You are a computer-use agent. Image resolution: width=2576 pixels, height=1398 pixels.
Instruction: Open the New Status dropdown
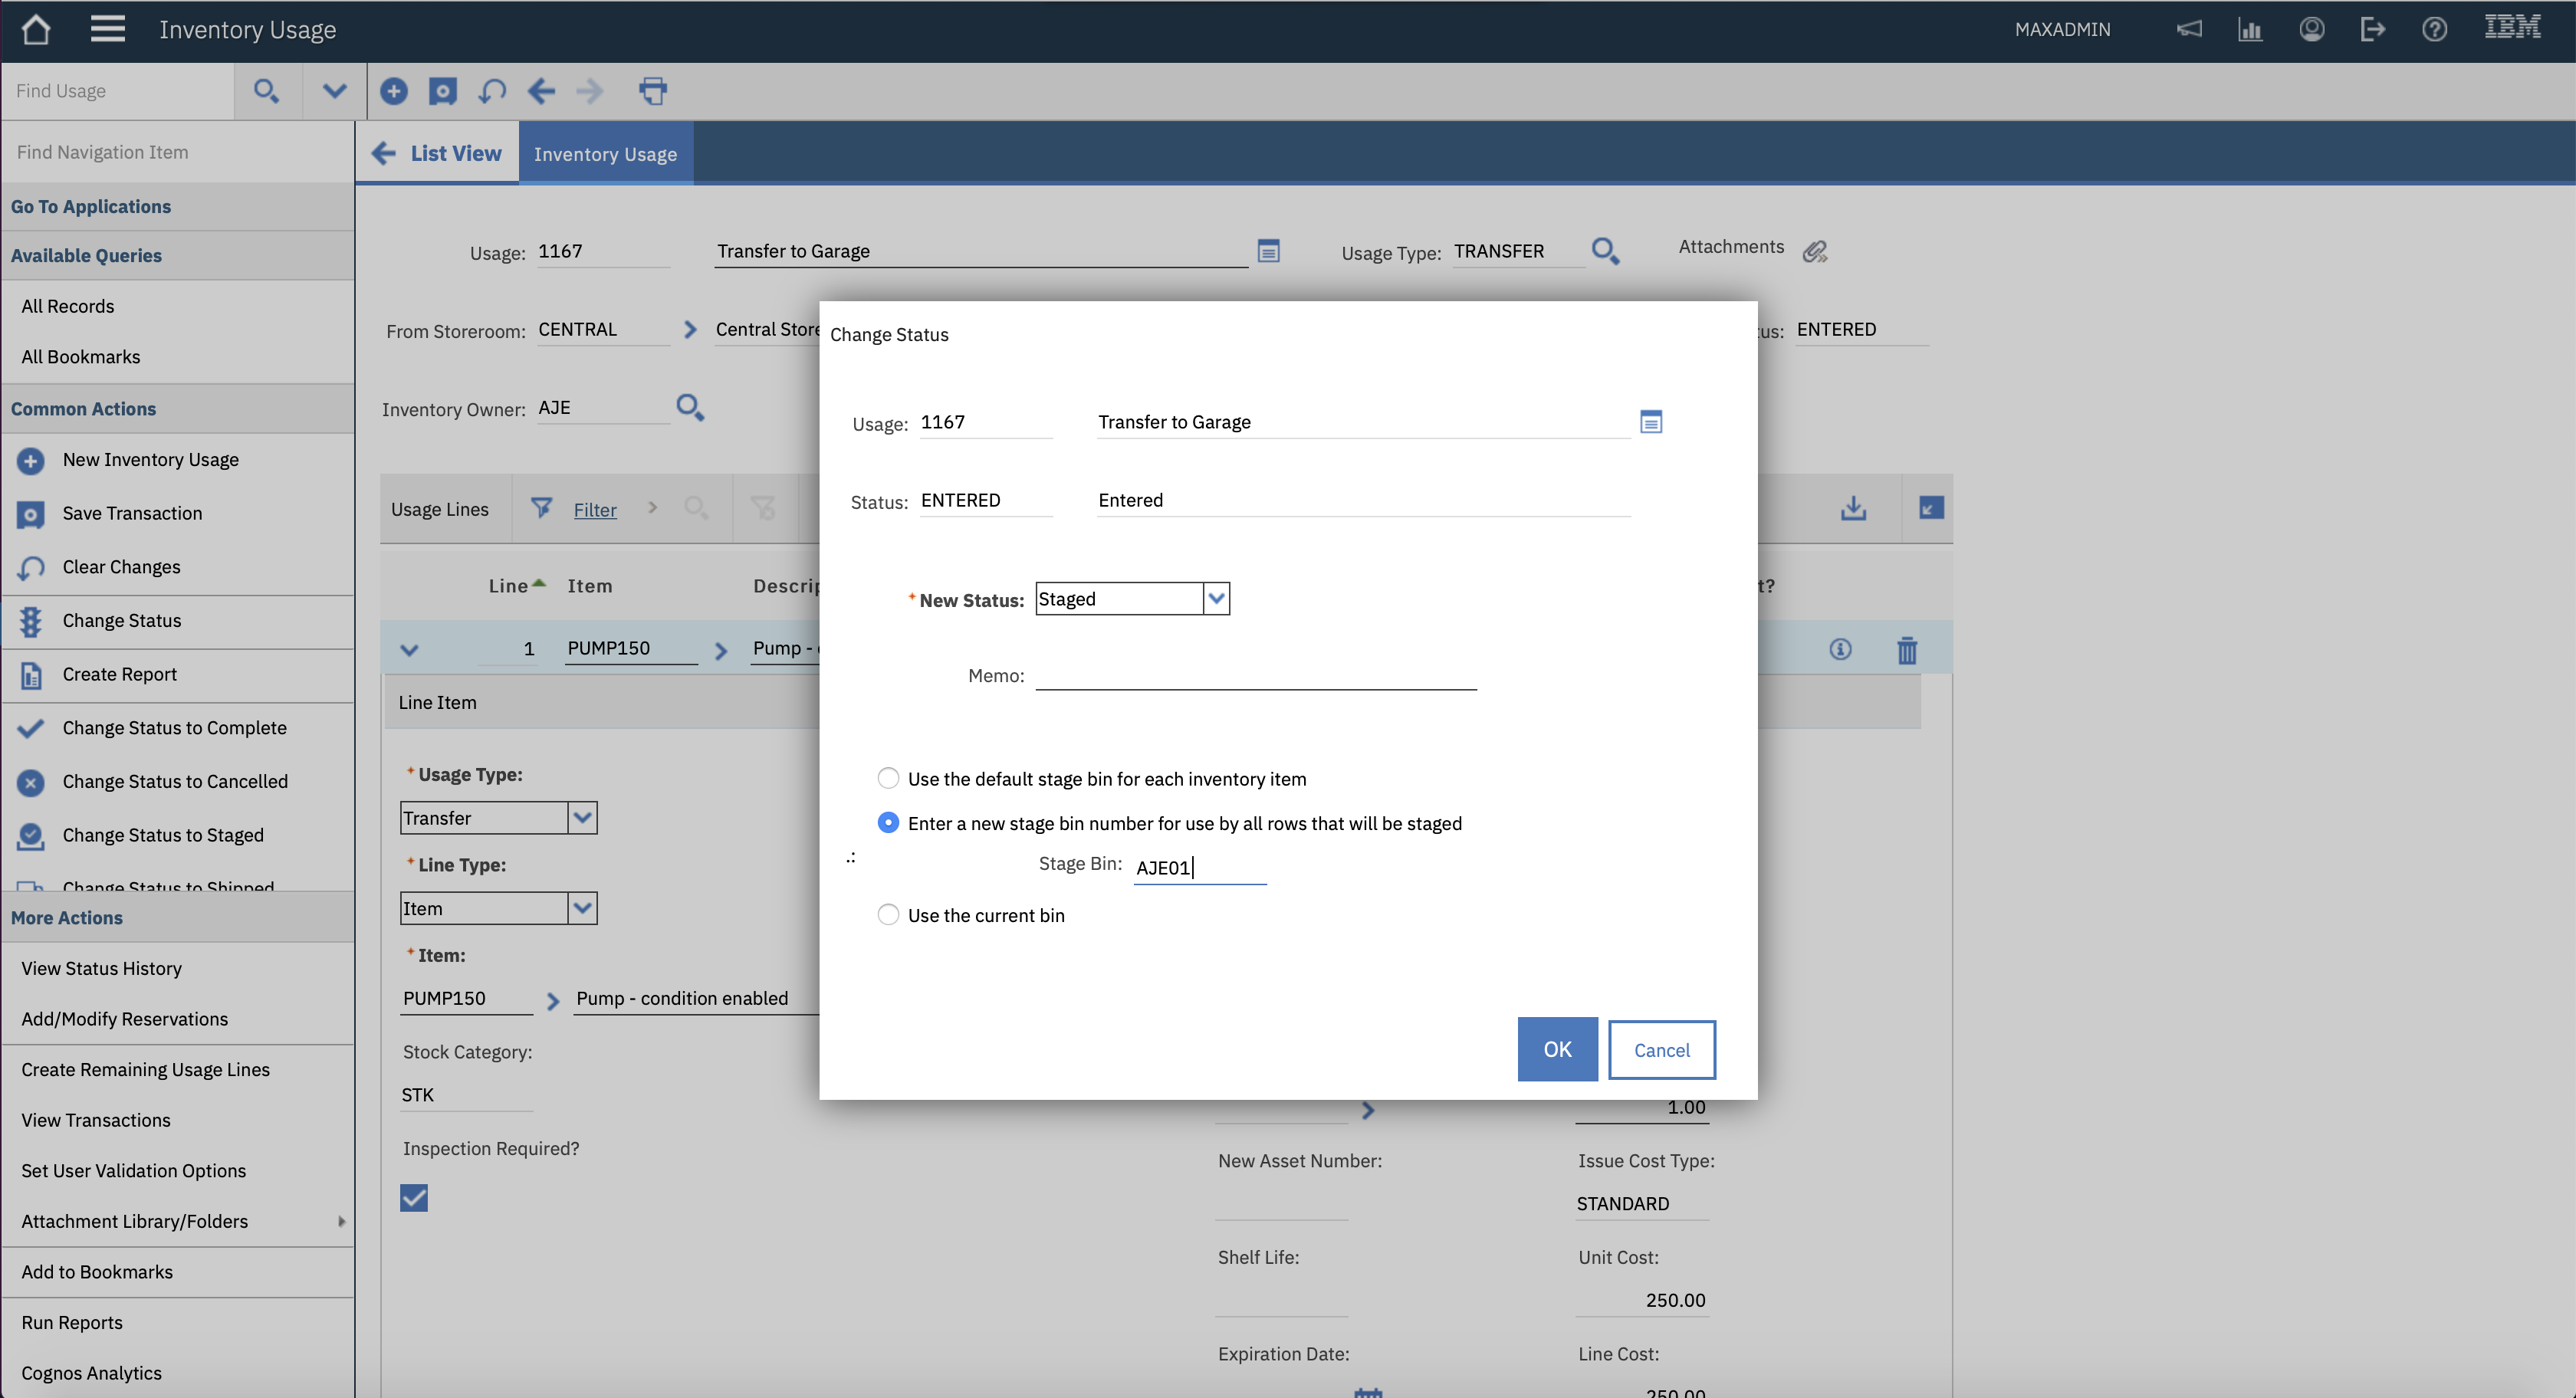(1216, 598)
